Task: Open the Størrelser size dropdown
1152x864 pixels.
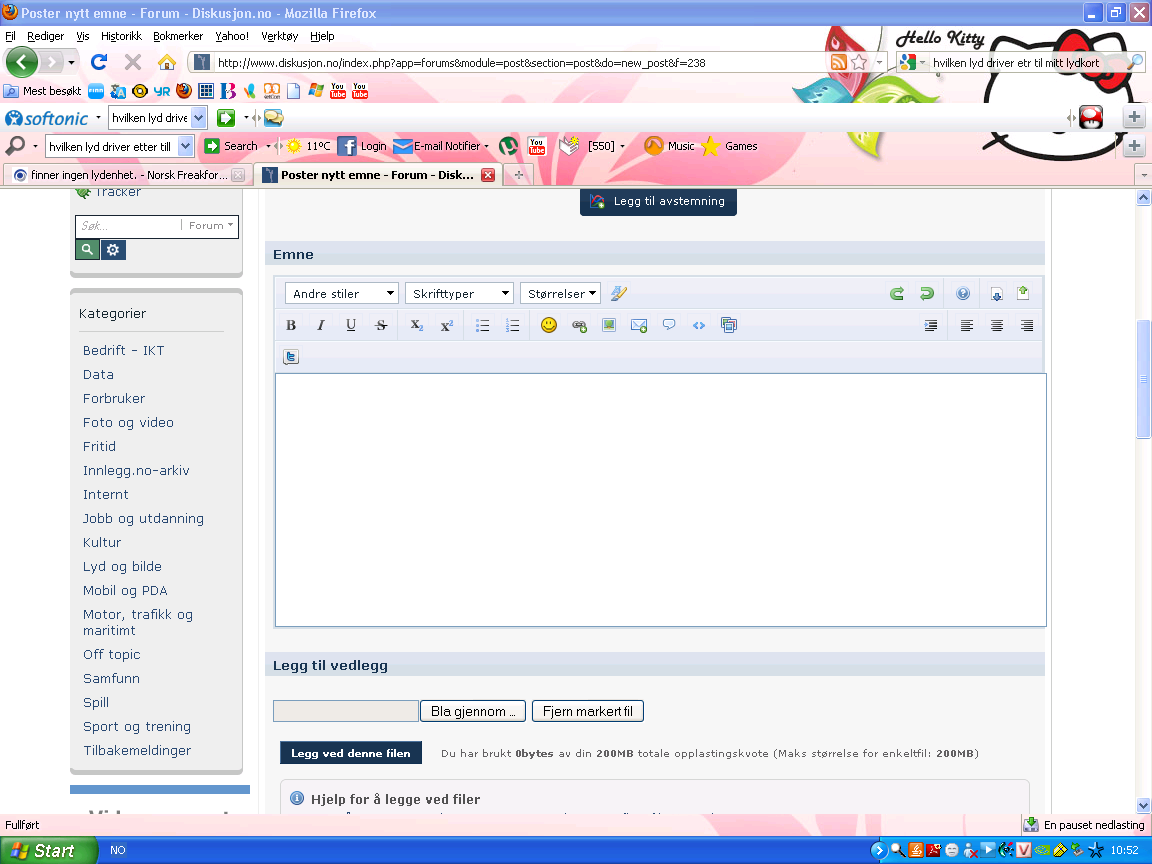Action: (560, 294)
